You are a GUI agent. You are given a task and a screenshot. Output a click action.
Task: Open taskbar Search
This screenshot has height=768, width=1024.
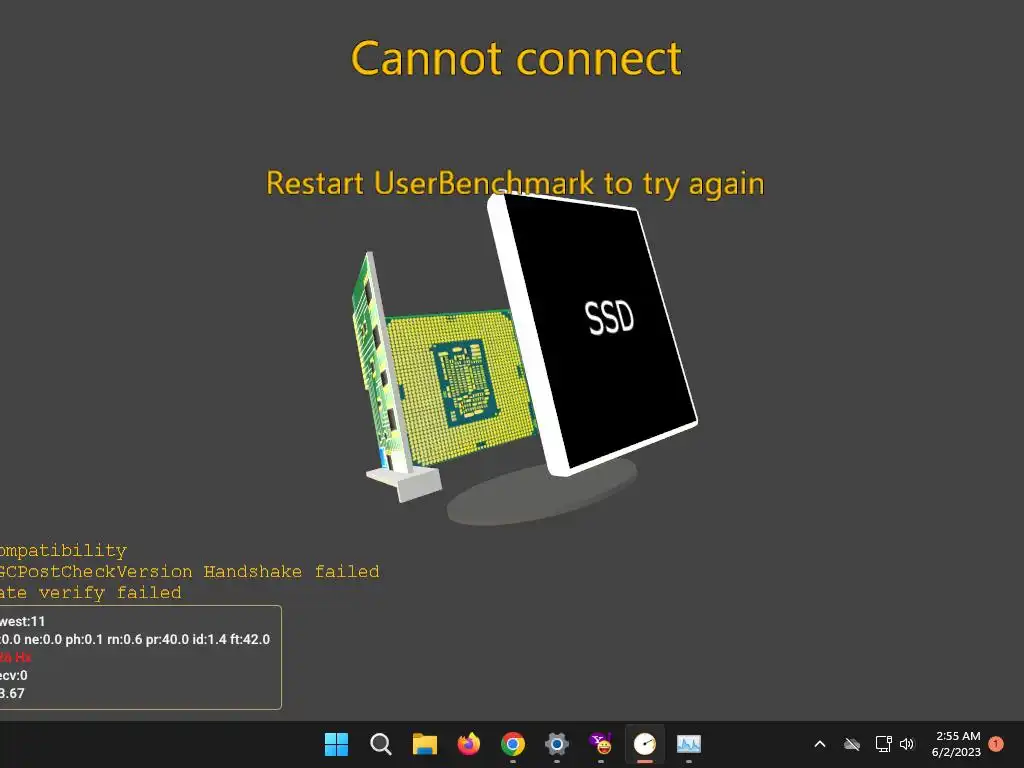[381, 744]
